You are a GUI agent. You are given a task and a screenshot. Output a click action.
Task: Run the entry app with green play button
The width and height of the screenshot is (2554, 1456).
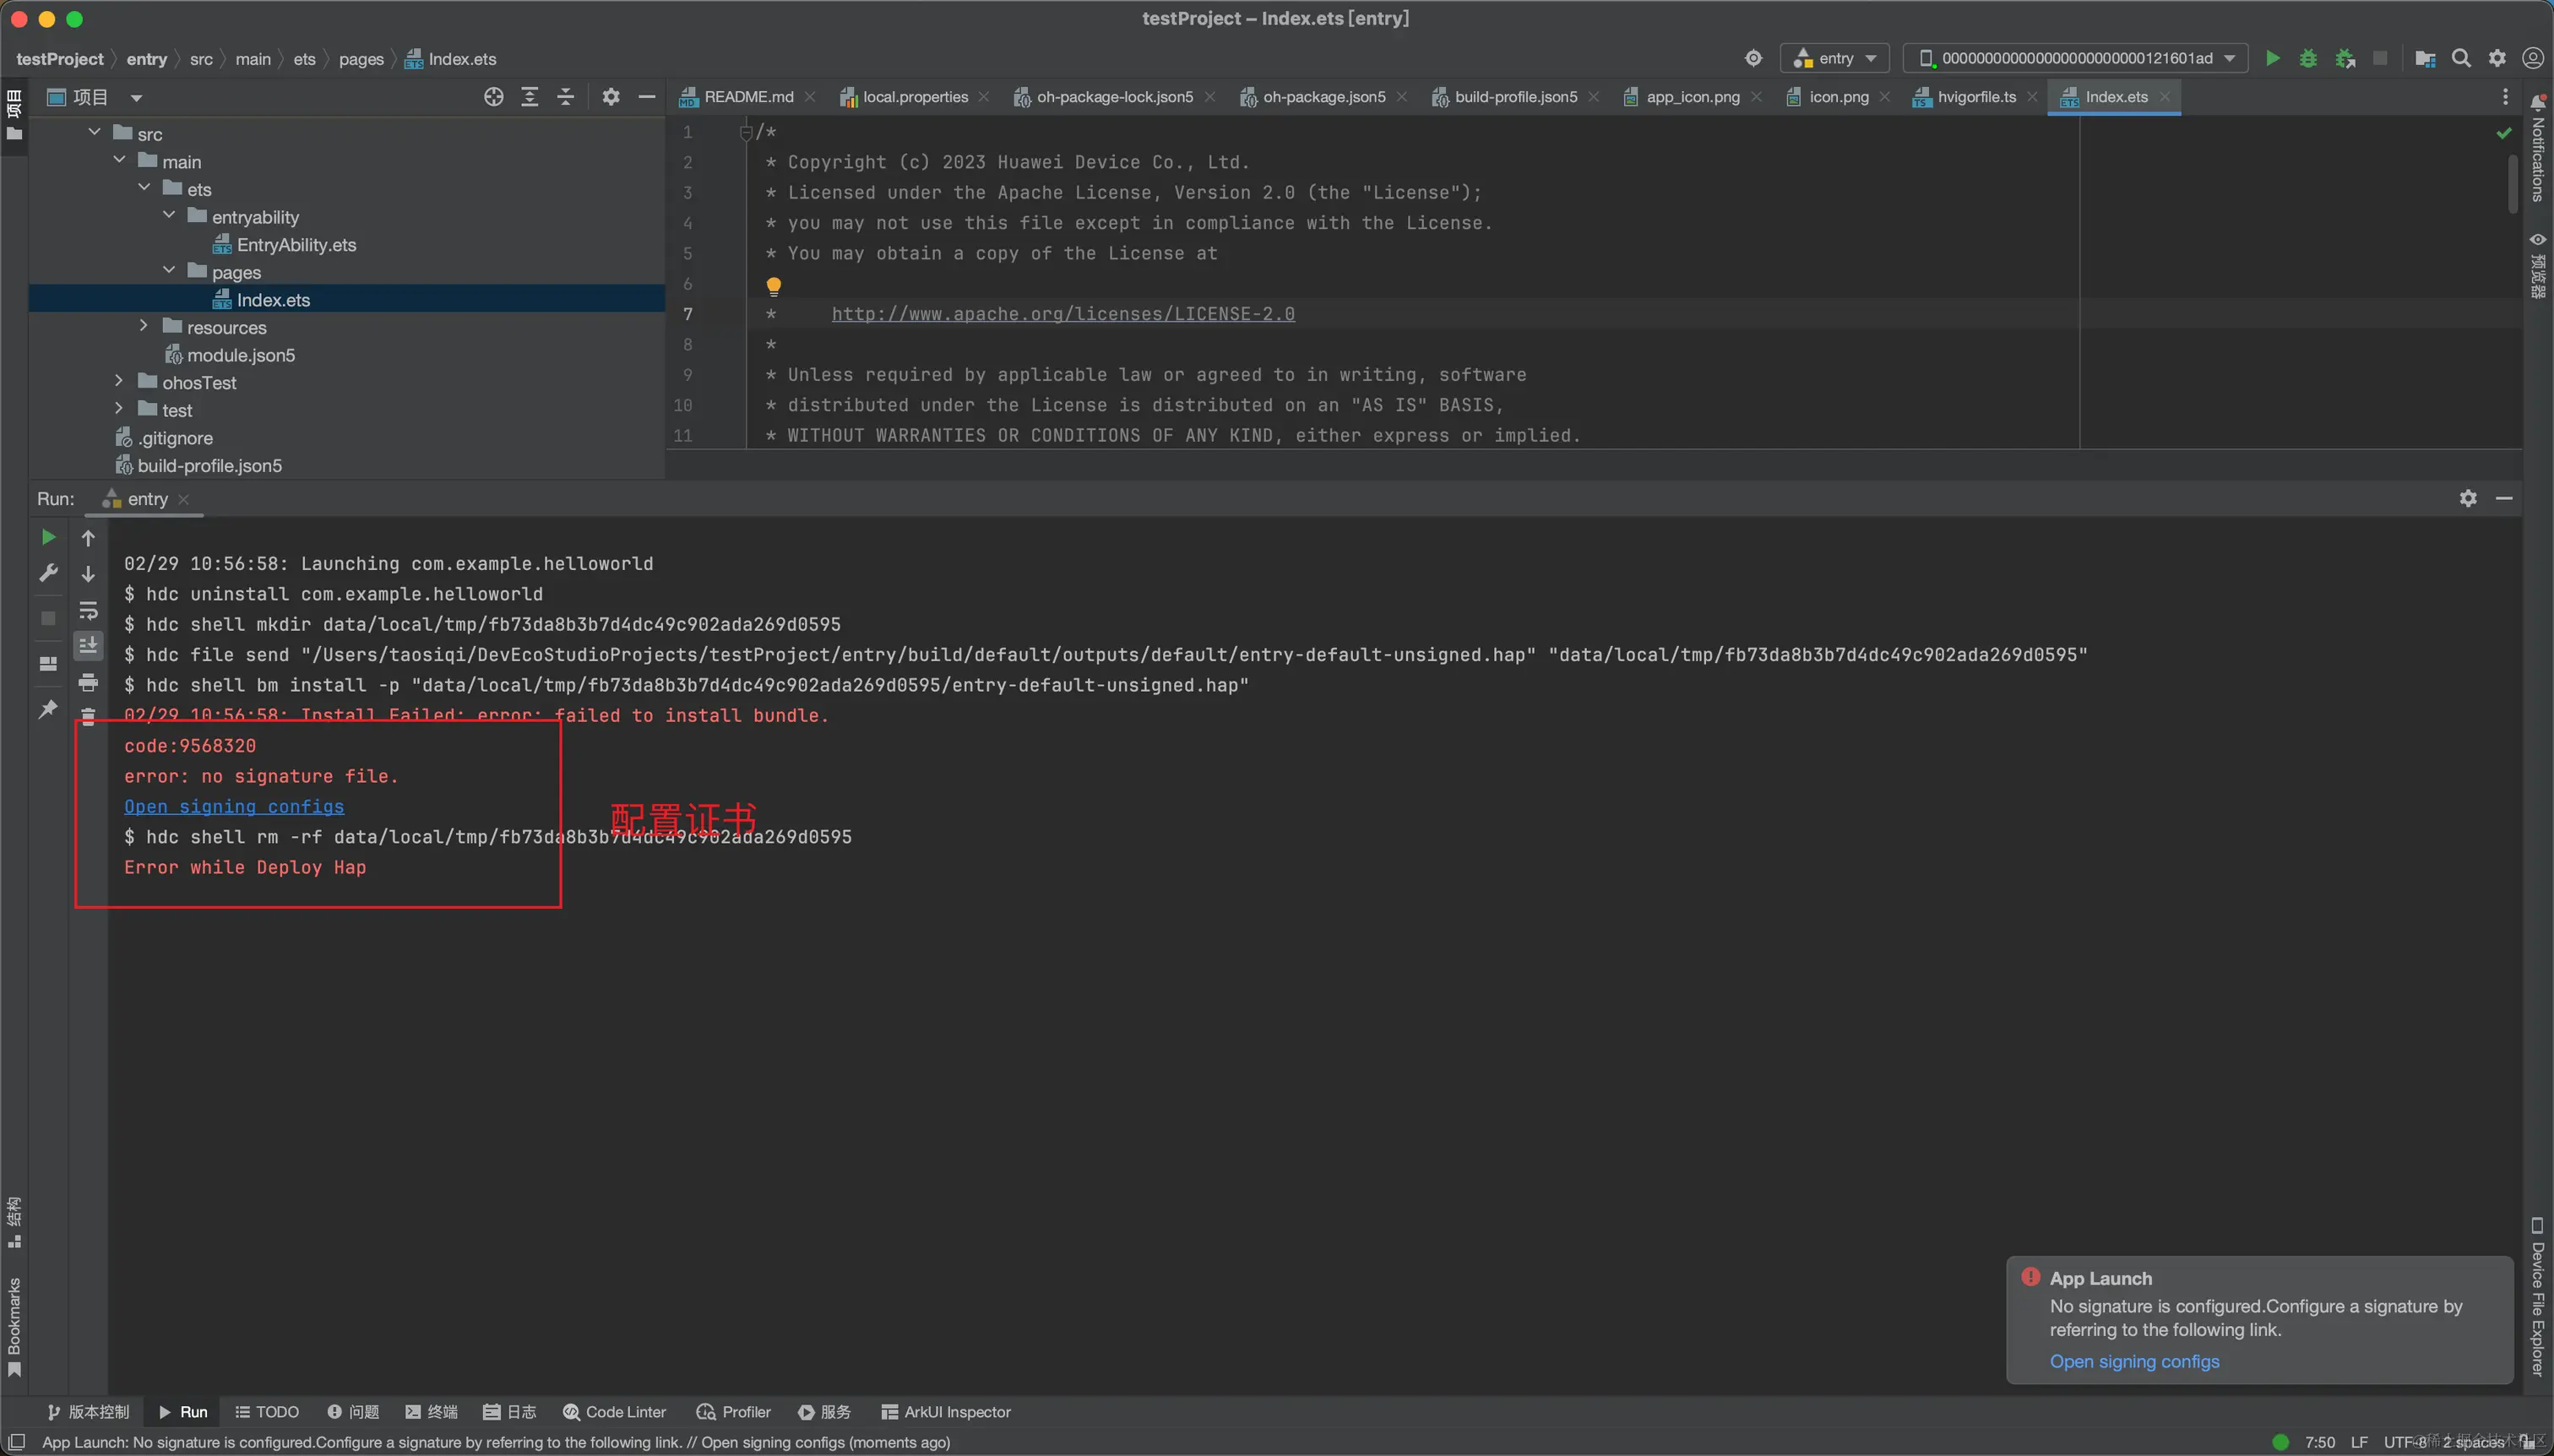(x=2272, y=58)
